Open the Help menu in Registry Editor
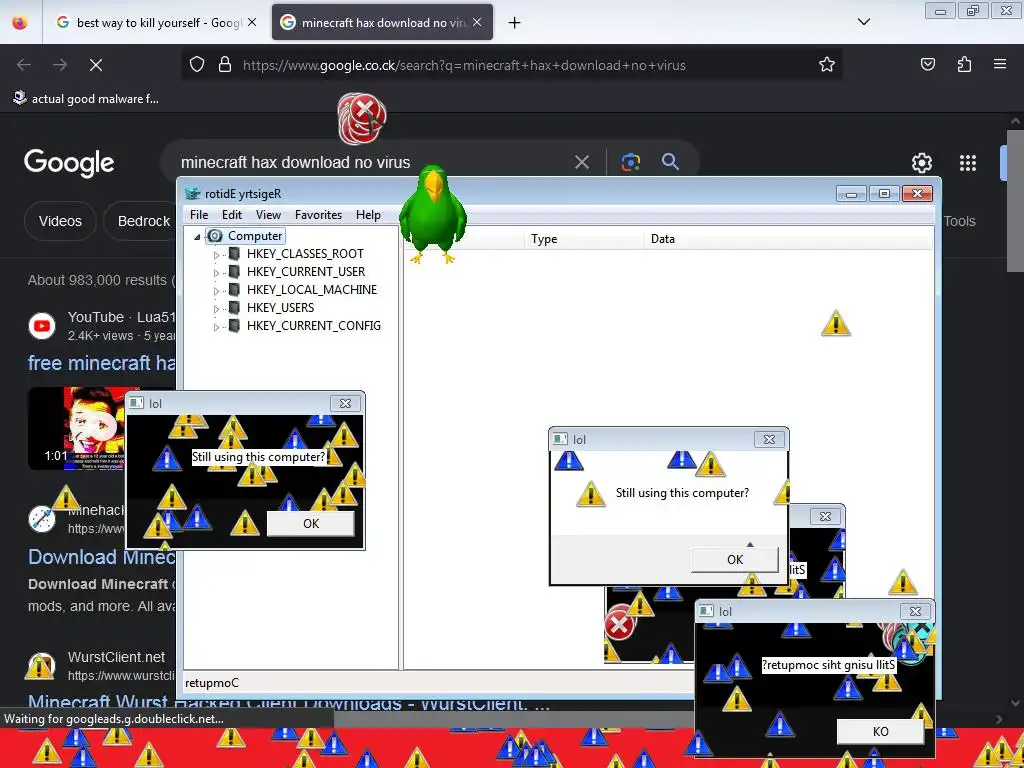 point(368,215)
